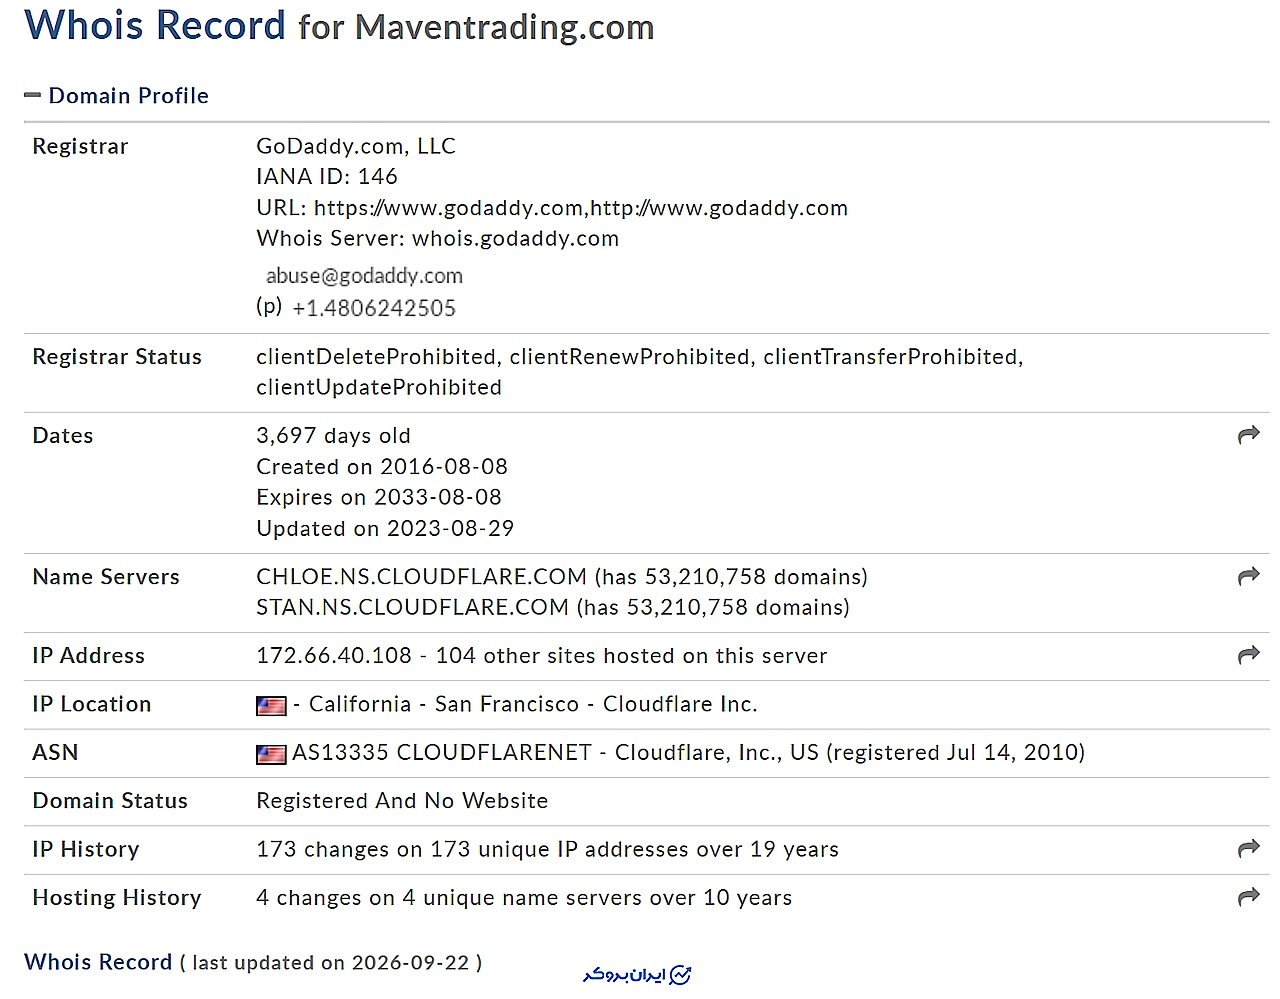
Task: Click Updated on 2023-08-29 line
Action: [x=385, y=528]
